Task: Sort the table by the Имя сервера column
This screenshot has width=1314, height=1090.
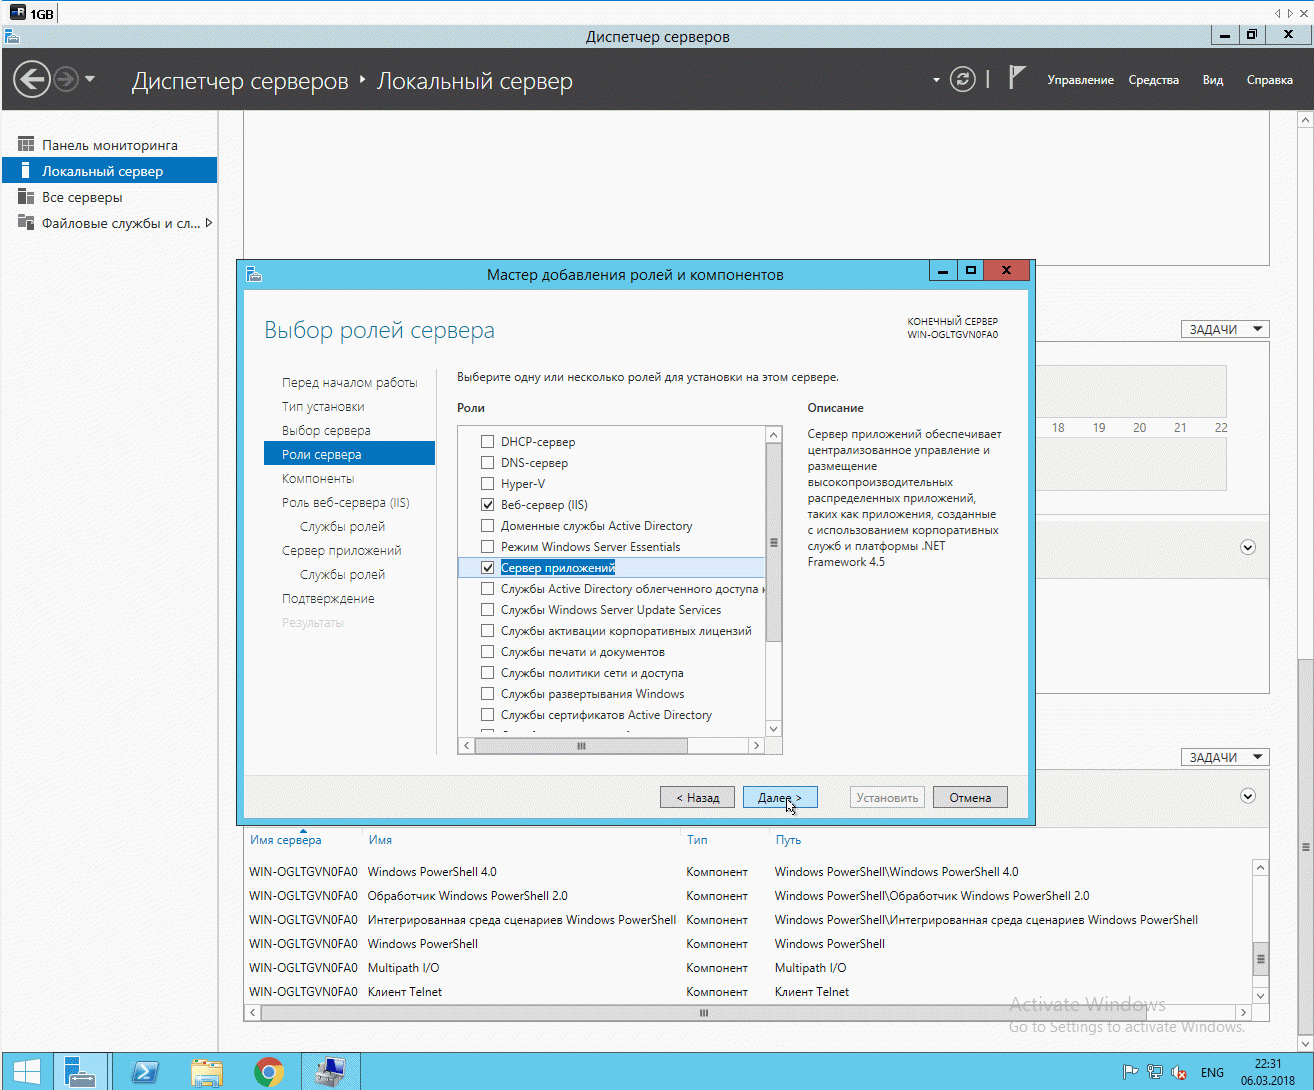Action: (286, 840)
